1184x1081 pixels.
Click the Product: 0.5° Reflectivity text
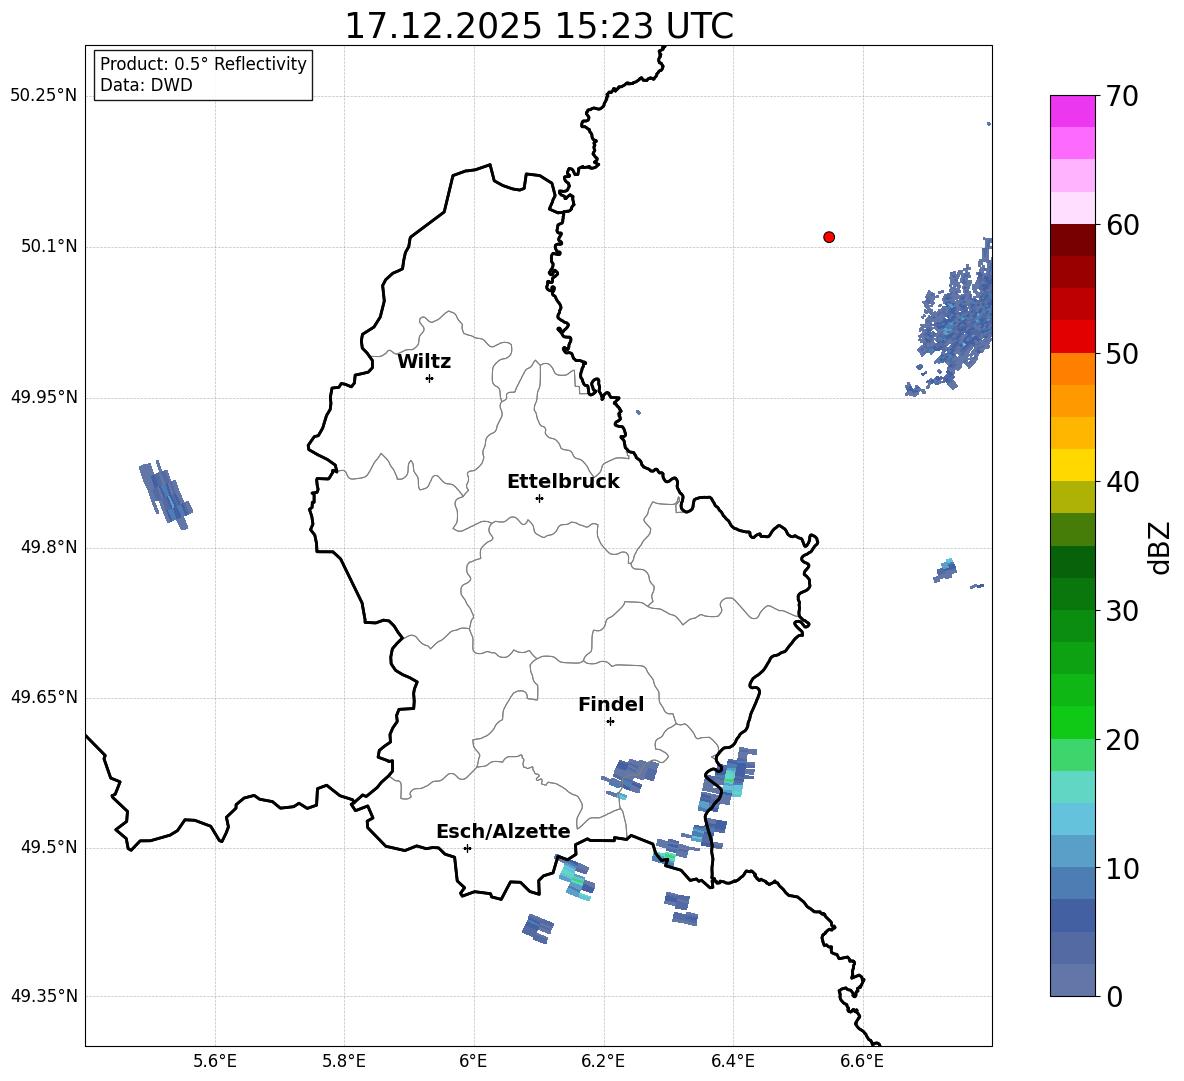[x=203, y=64]
